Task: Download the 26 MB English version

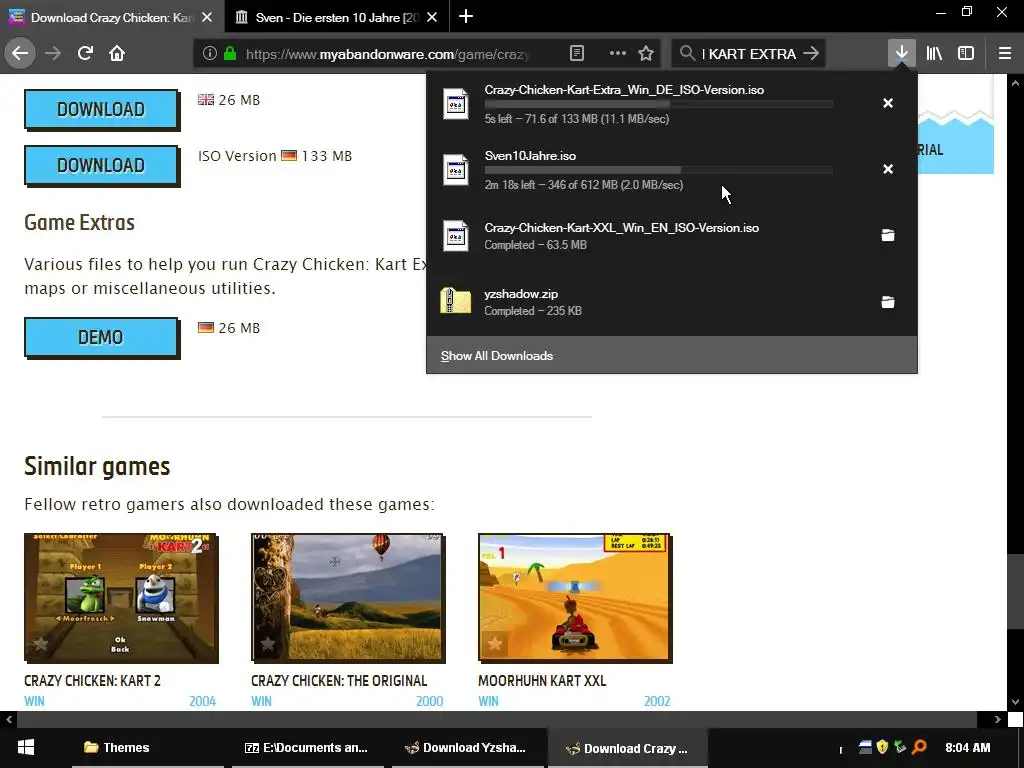Action: [x=101, y=109]
